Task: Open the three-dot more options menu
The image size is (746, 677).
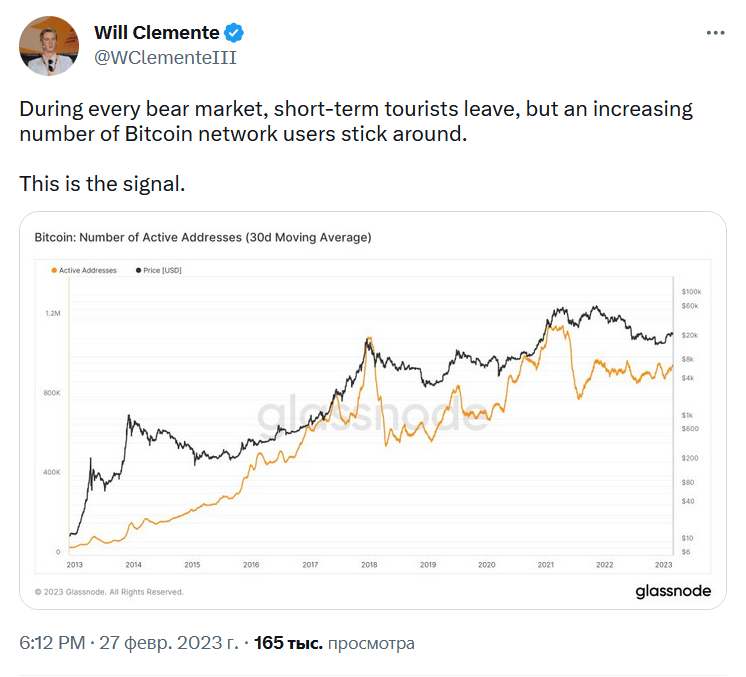Action: [x=715, y=33]
